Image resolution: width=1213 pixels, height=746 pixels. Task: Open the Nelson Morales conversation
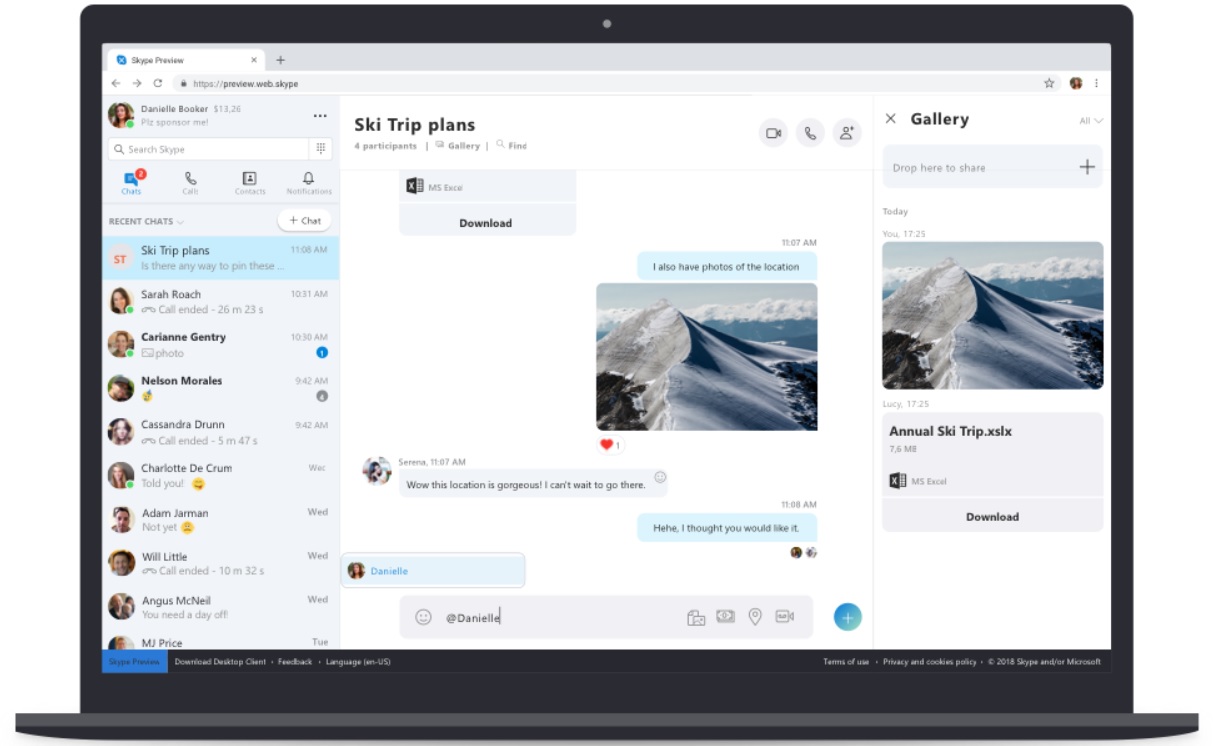220,388
